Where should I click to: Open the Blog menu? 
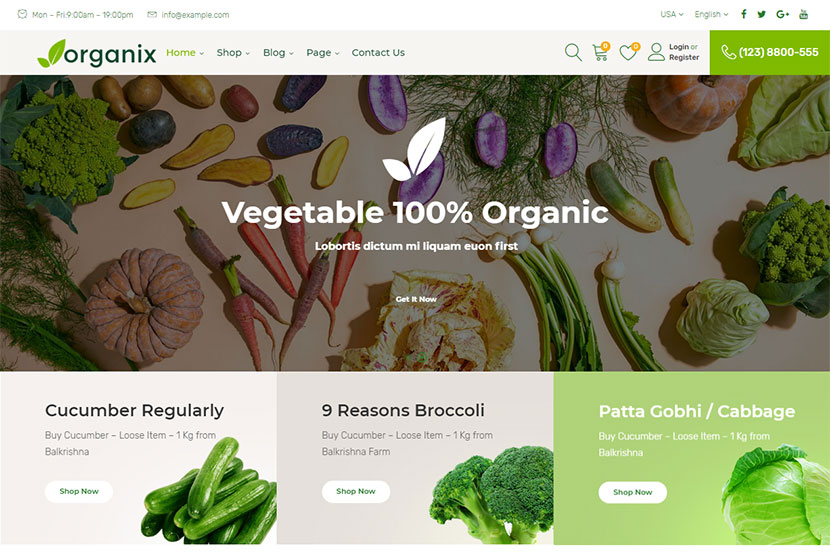[278, 52]
